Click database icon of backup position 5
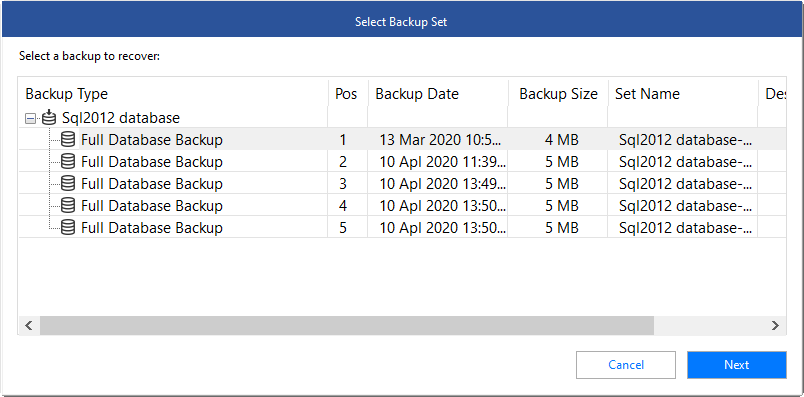Image resolution: width=804 pixels, height=397 pixels. (68, 228)
